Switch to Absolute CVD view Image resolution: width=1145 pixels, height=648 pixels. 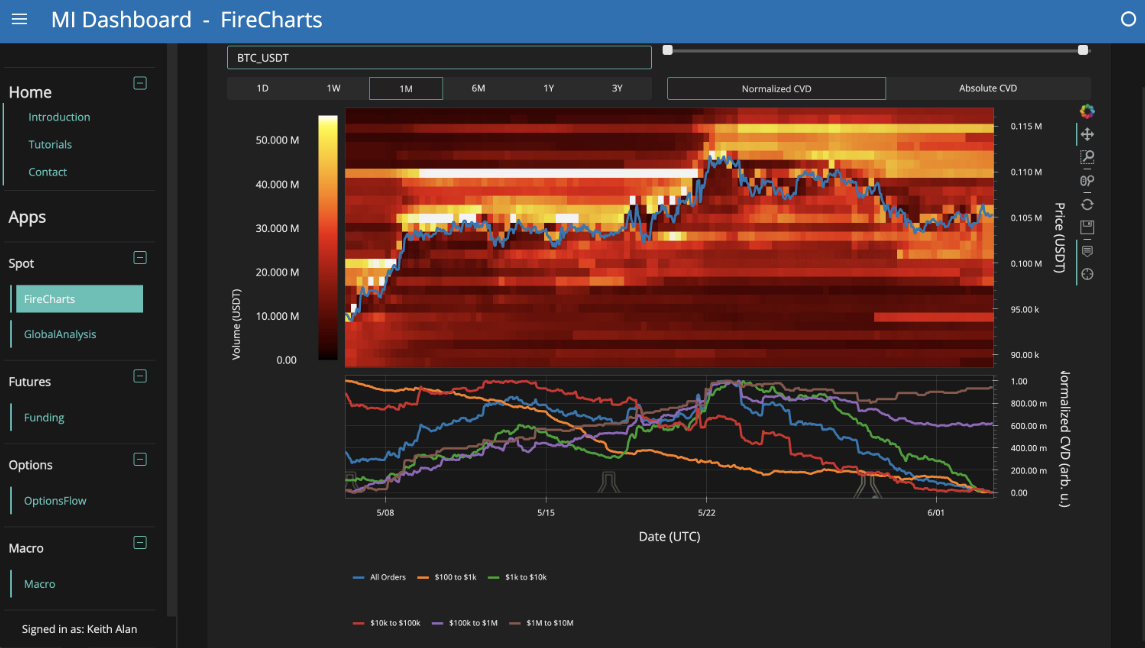click(987, 88)
